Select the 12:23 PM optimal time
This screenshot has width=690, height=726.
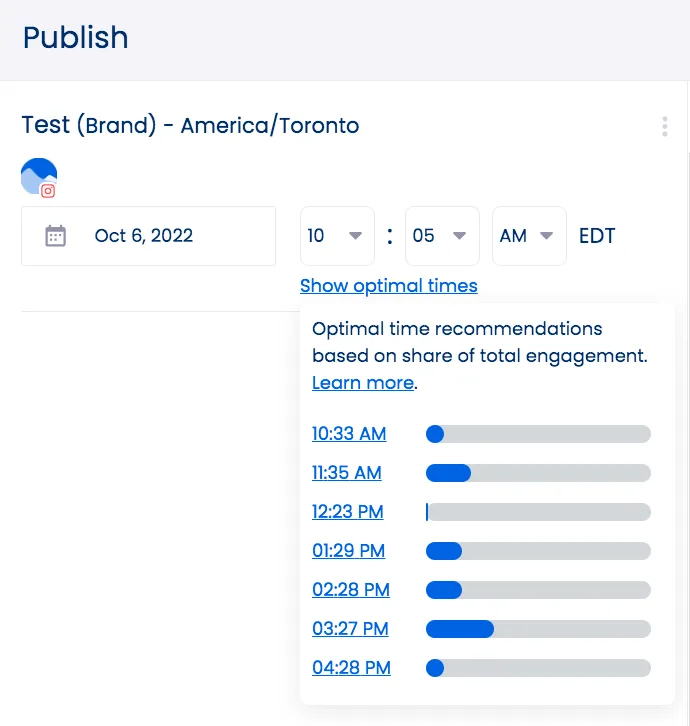347,512
